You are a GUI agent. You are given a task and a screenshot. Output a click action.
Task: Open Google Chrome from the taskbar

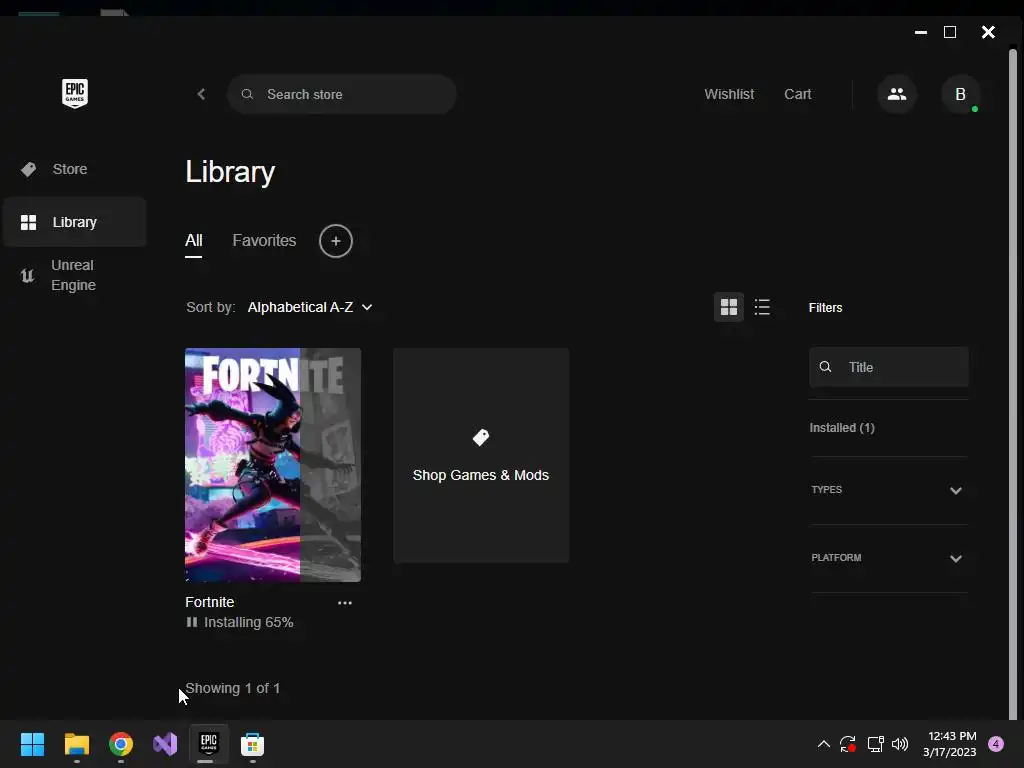(x=121, y=744)
